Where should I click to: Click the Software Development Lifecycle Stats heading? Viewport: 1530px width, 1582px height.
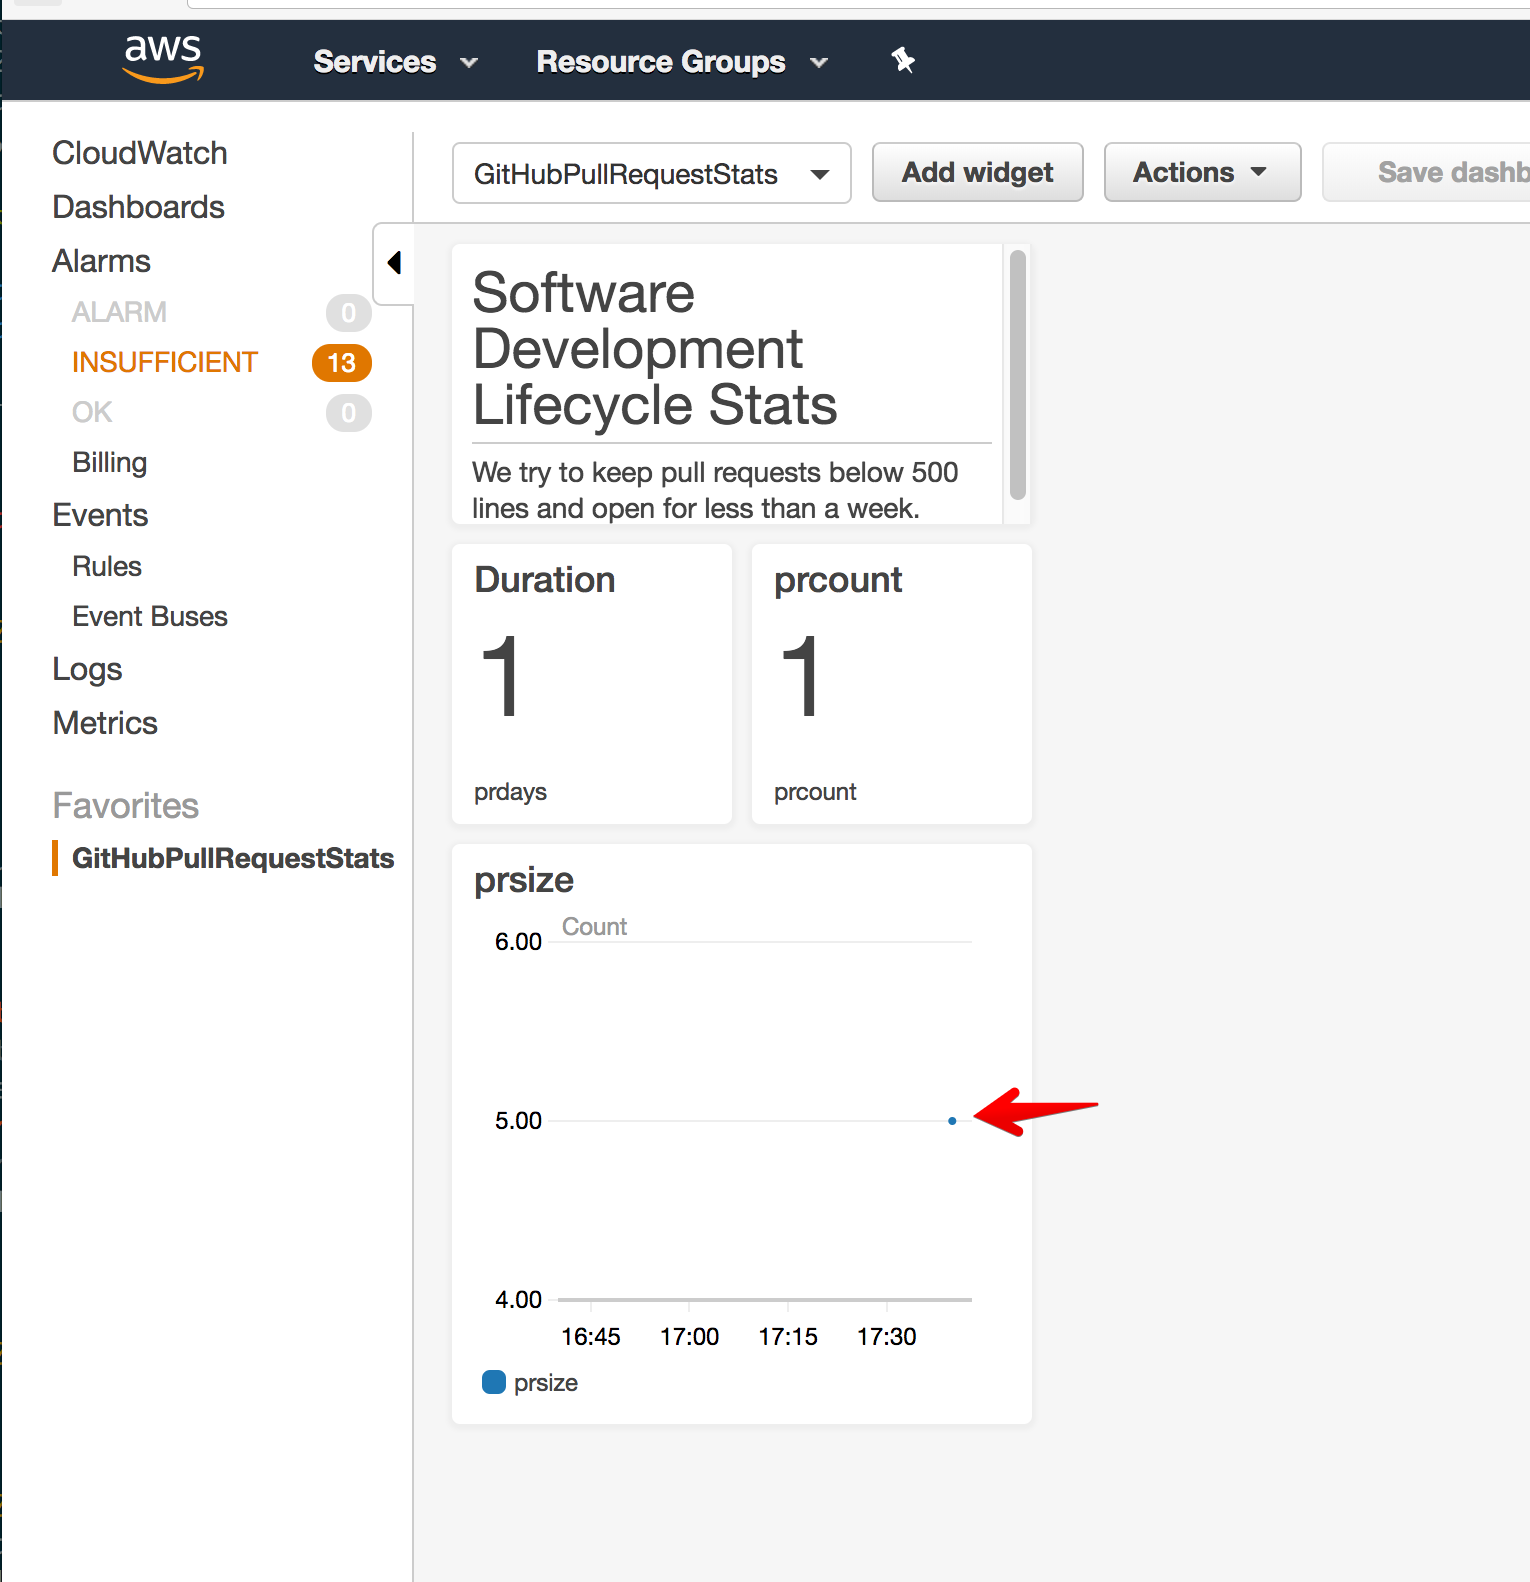click(655, 349)
